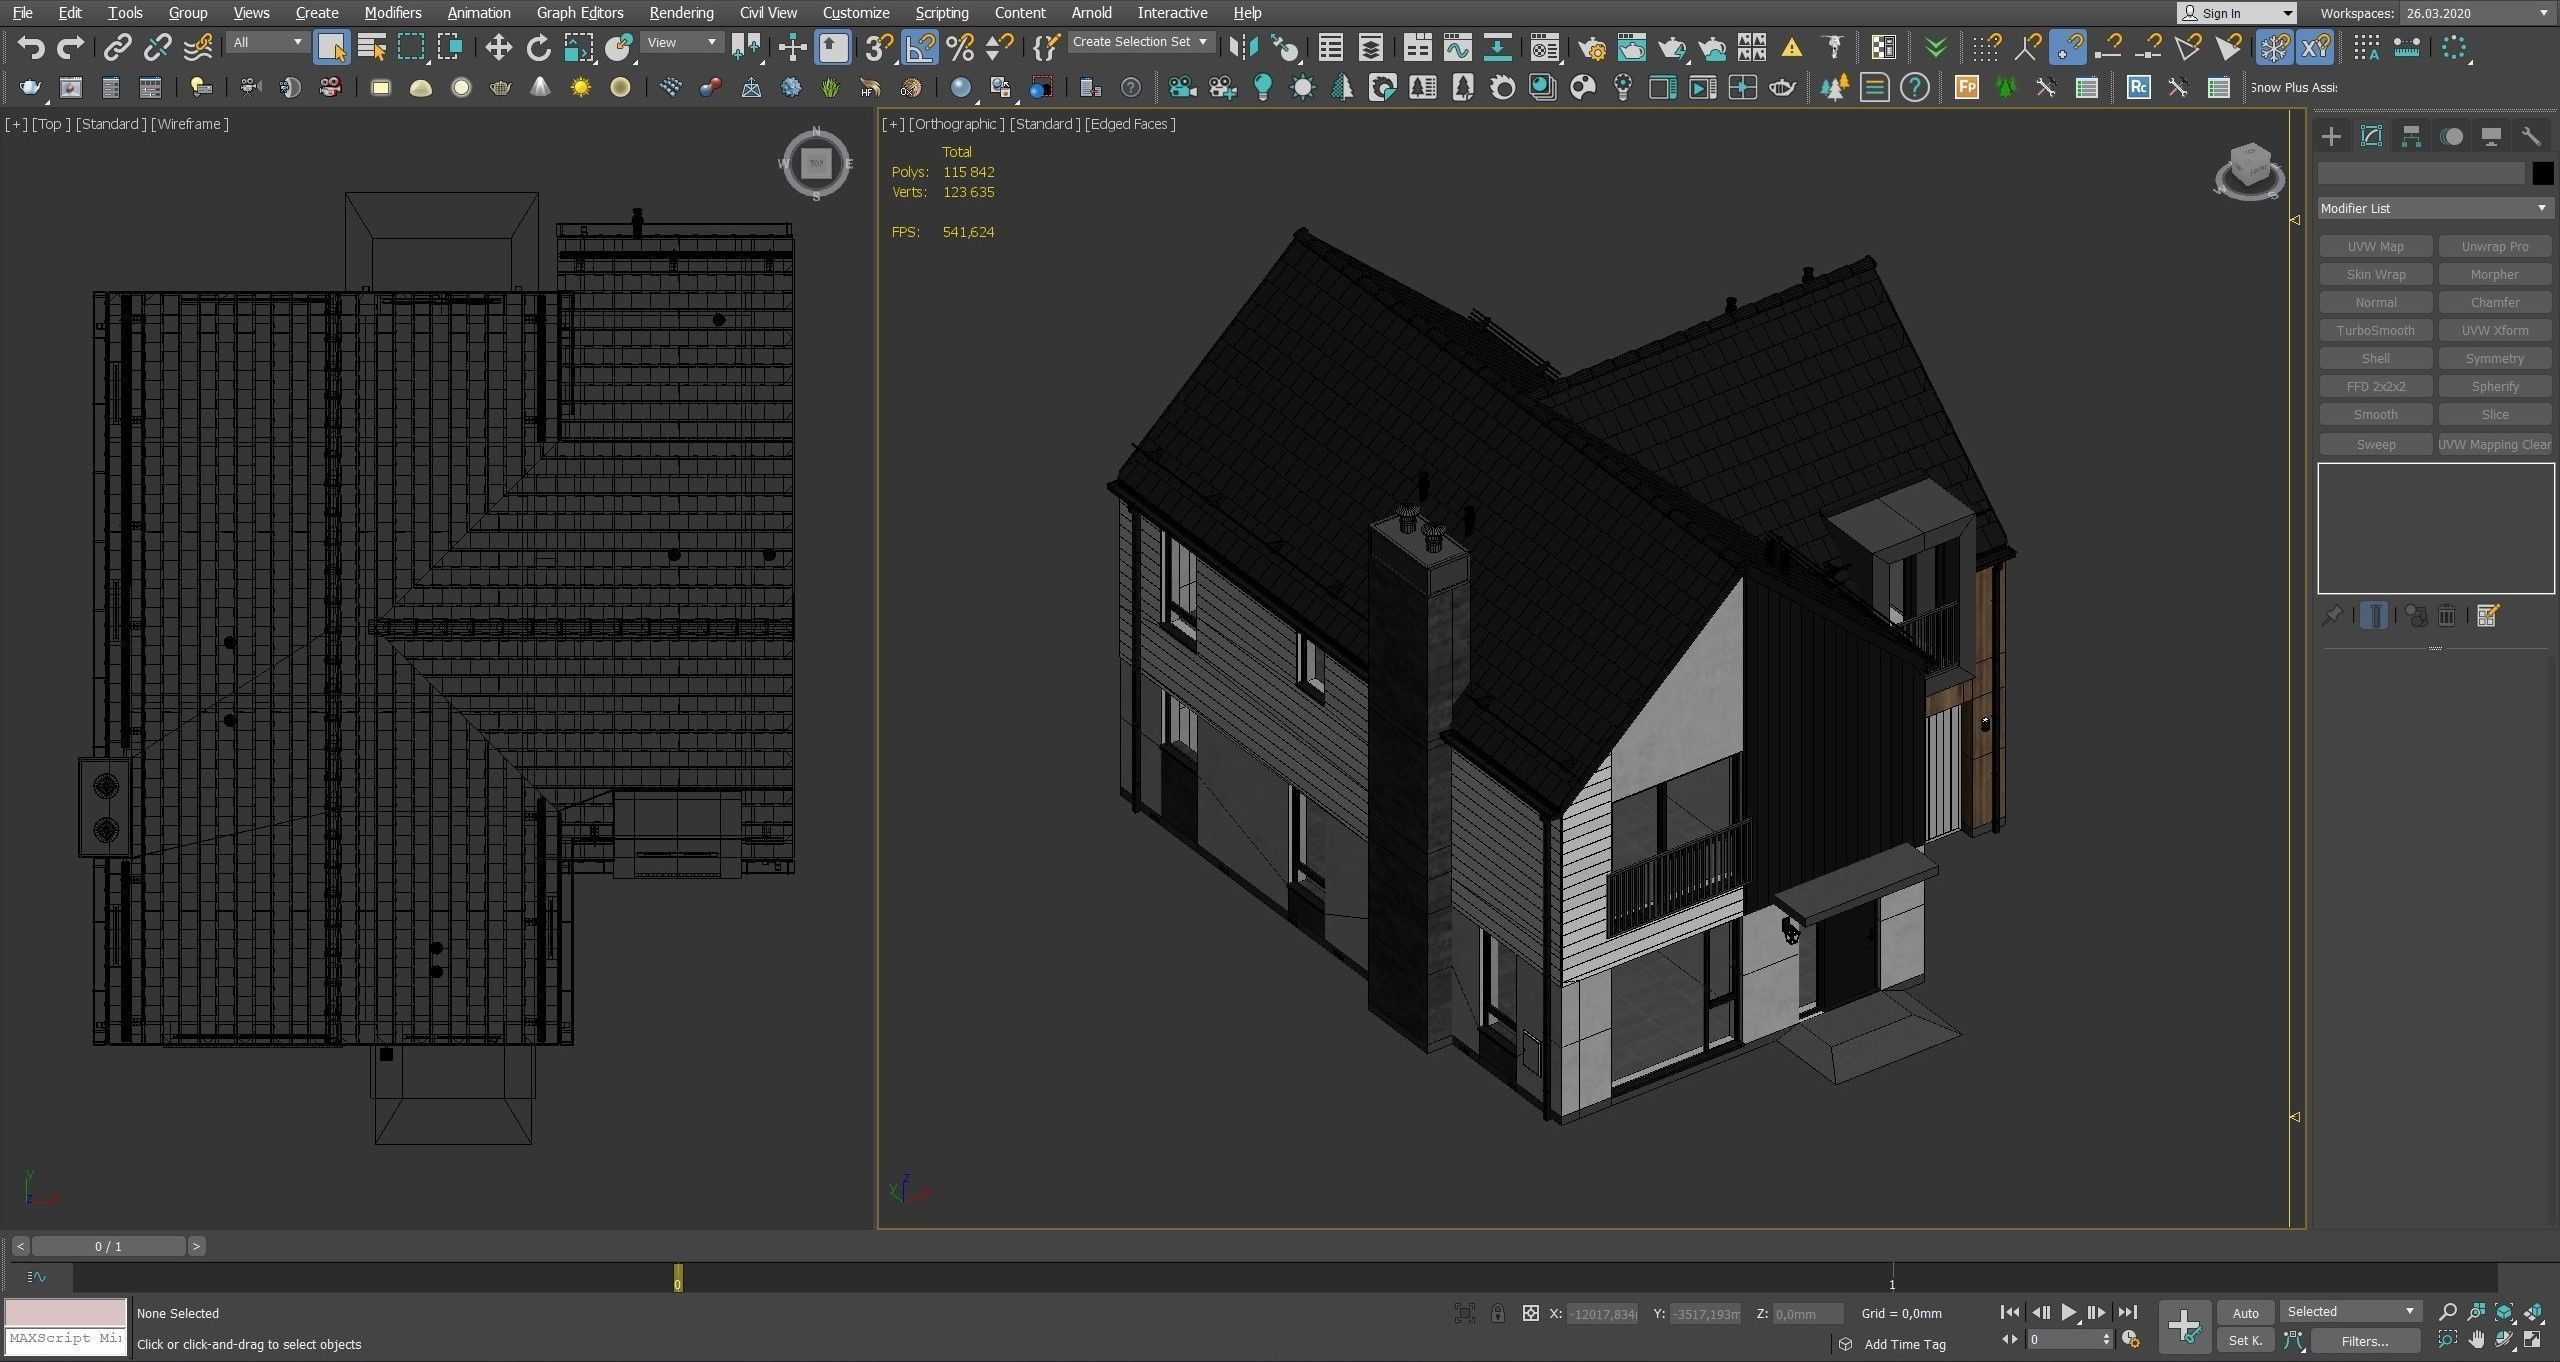Toggle the 3D Snaps button
2560x1362 pixels.
point(879,47)
